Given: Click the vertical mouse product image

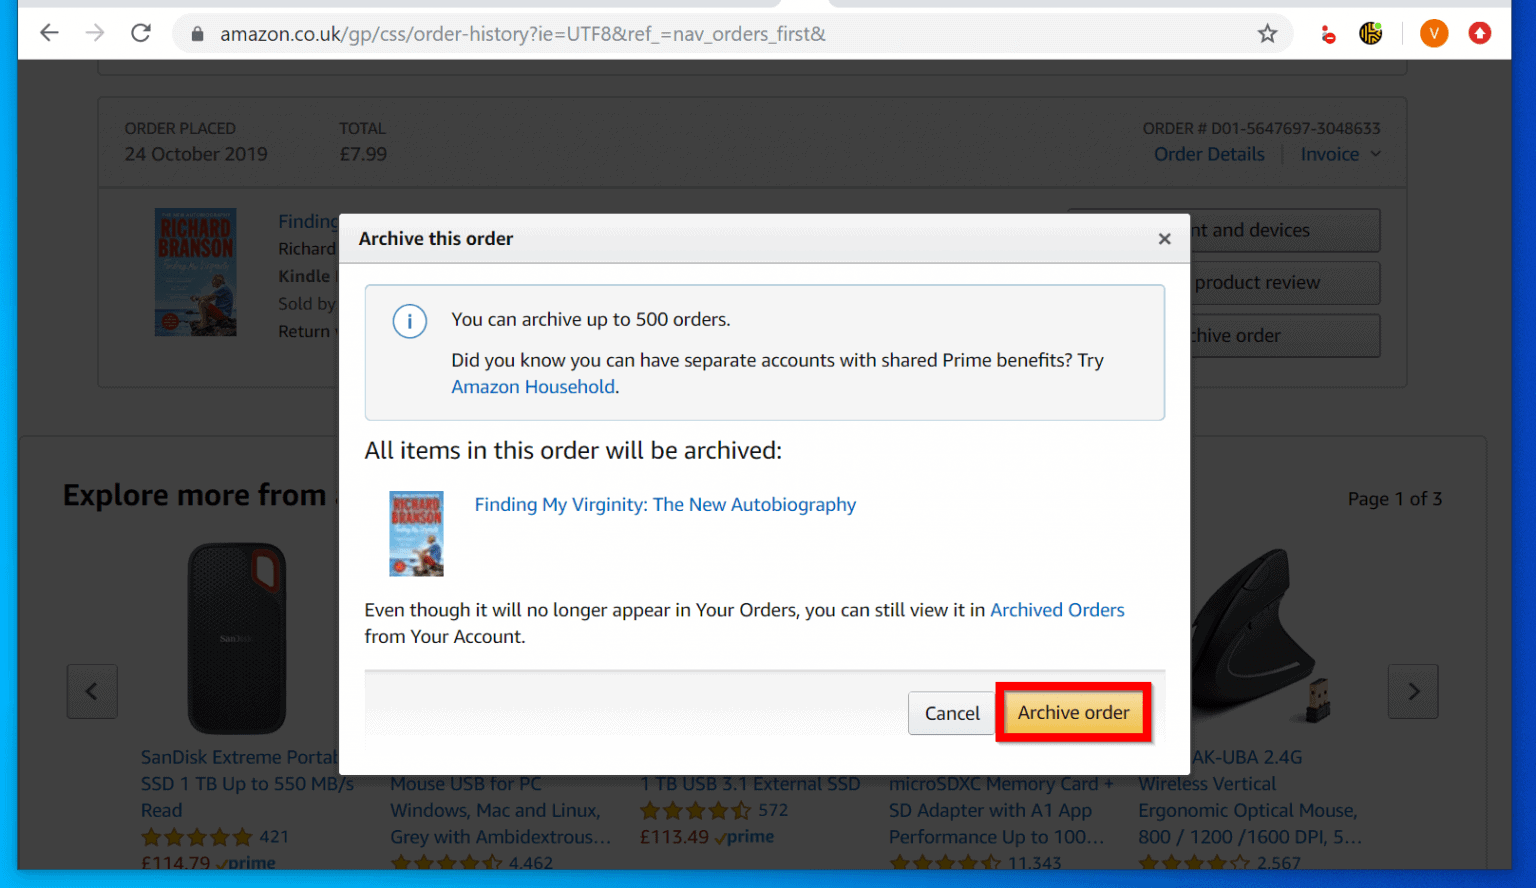Looking at the screenshot, I should (1262, 635).
